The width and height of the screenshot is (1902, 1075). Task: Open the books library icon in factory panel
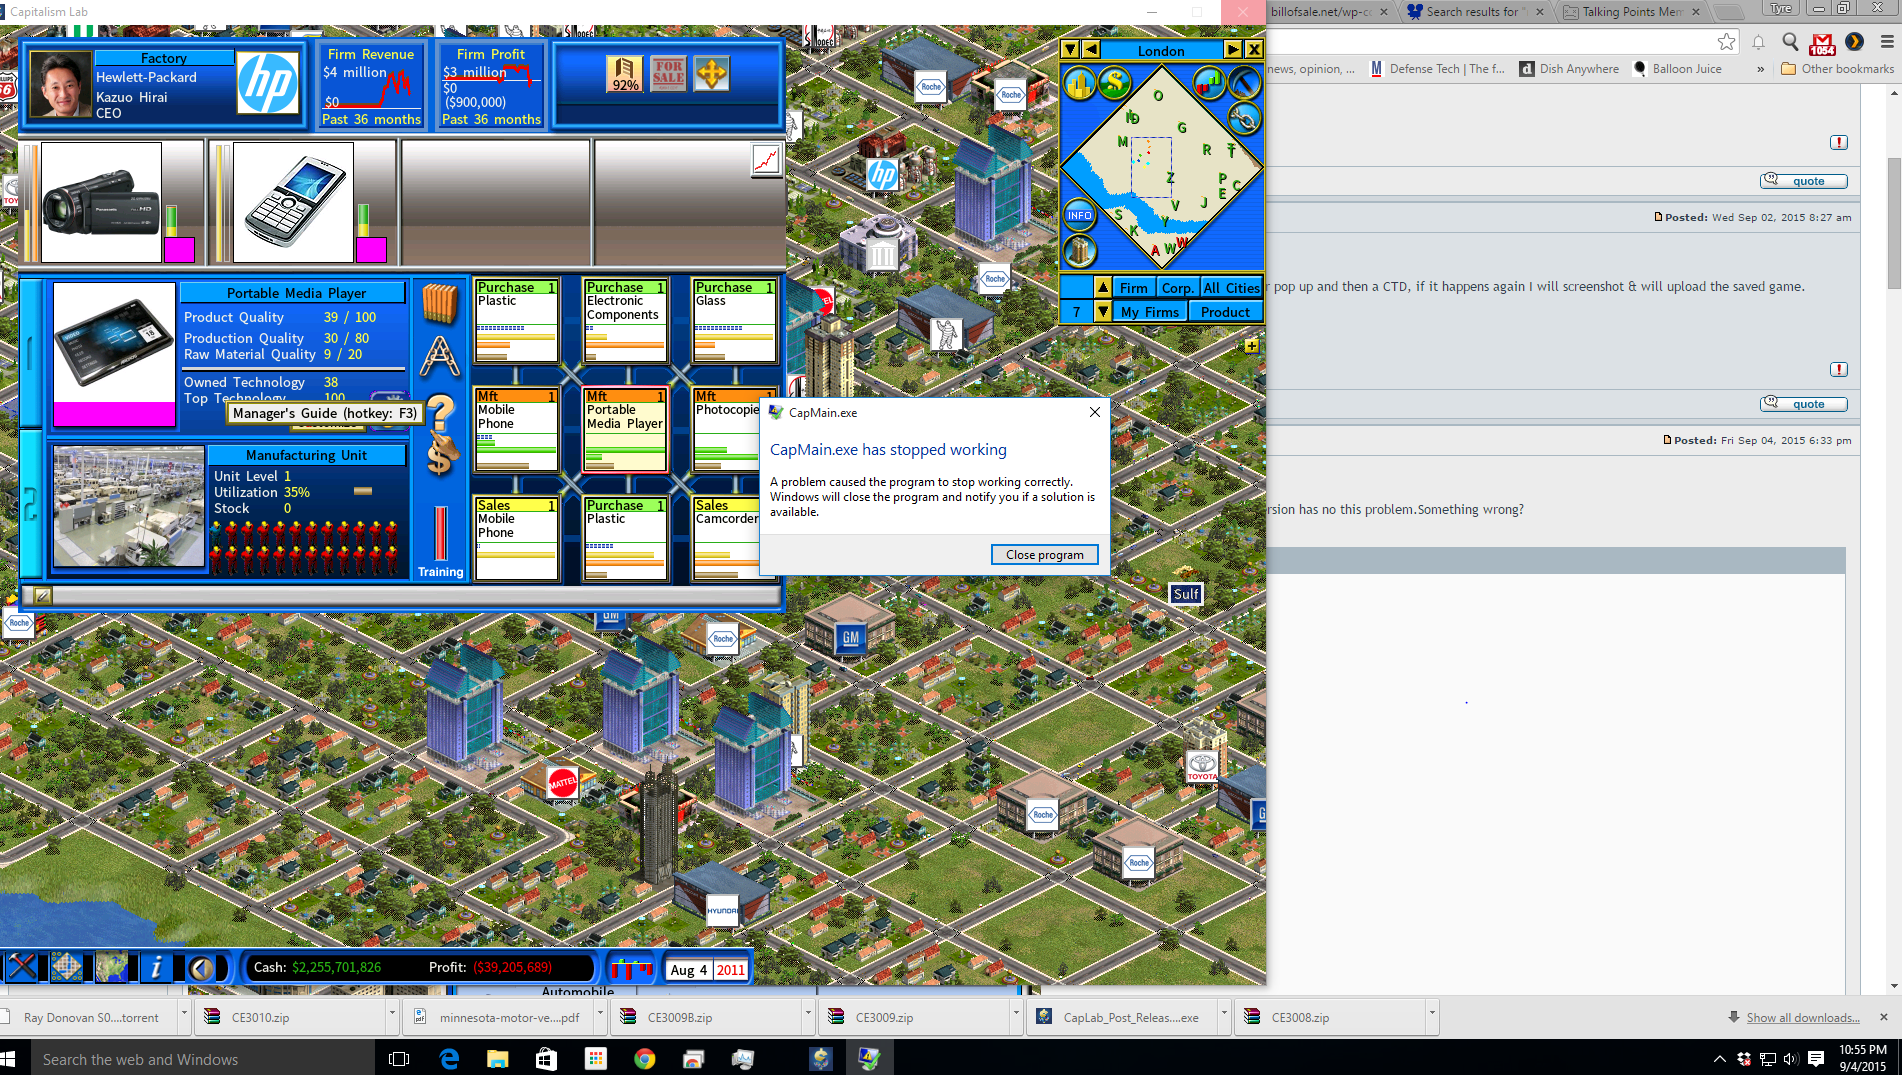pos(440,304)
